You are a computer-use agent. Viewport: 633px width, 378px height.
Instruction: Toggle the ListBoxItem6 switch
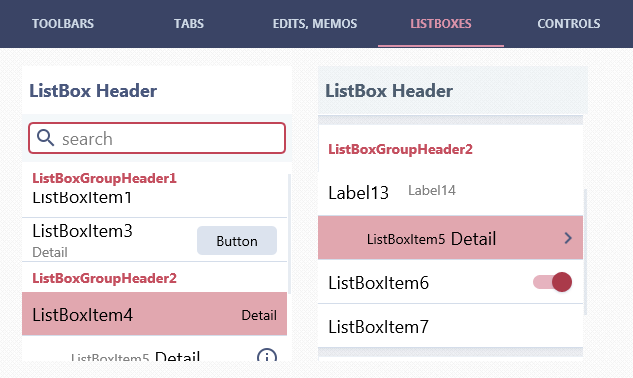point(552,282)
